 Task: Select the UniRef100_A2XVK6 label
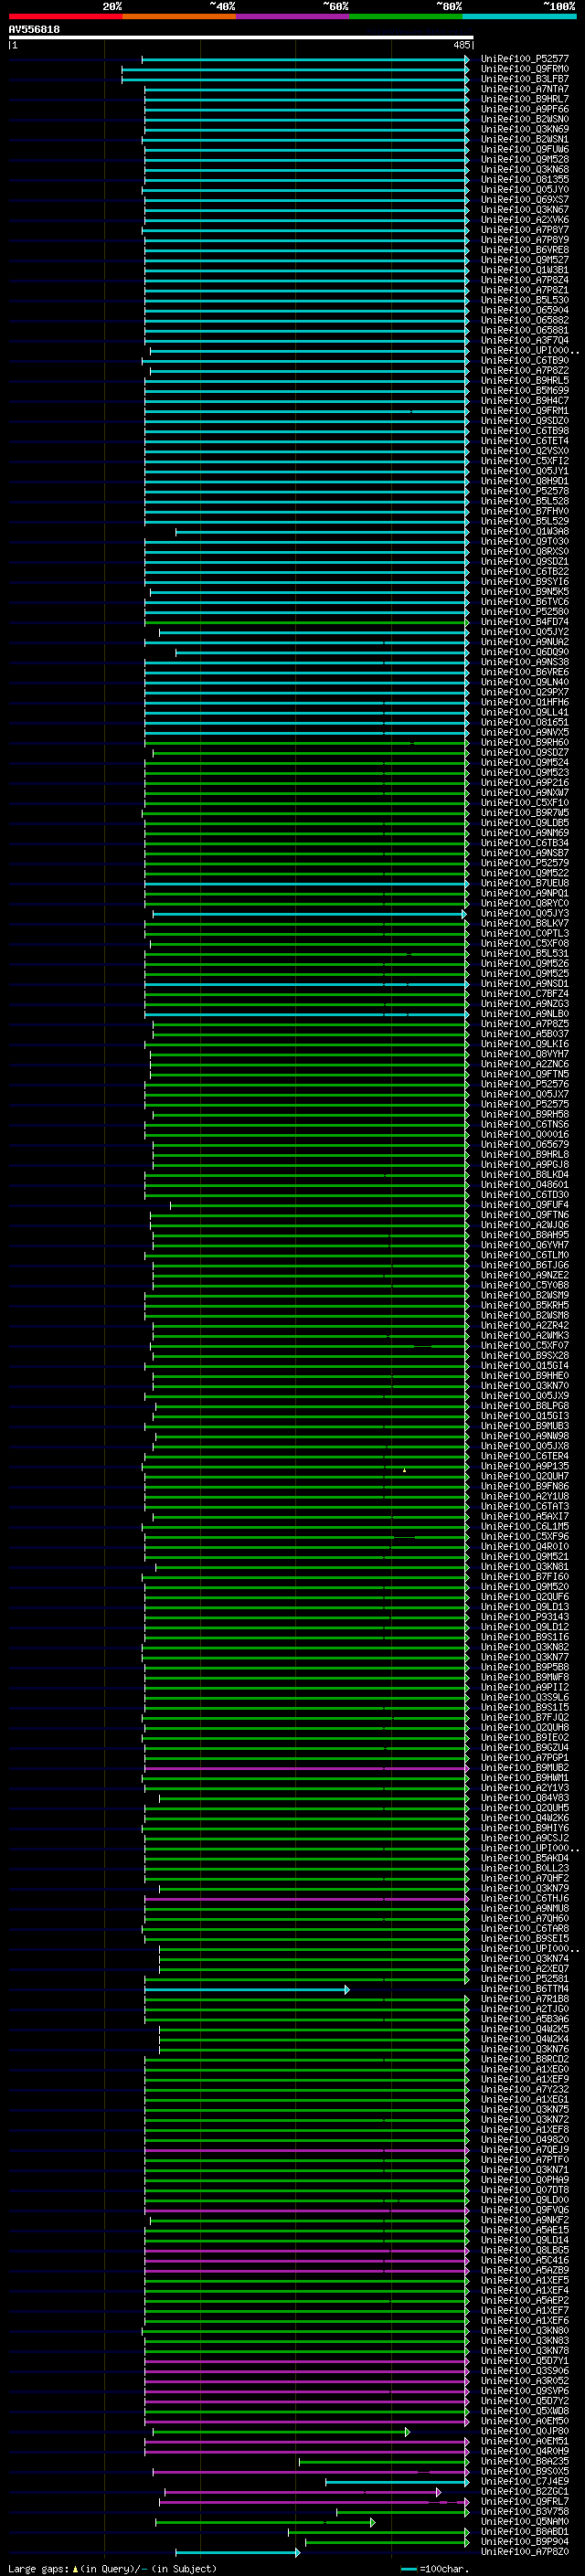pos(524,220)
